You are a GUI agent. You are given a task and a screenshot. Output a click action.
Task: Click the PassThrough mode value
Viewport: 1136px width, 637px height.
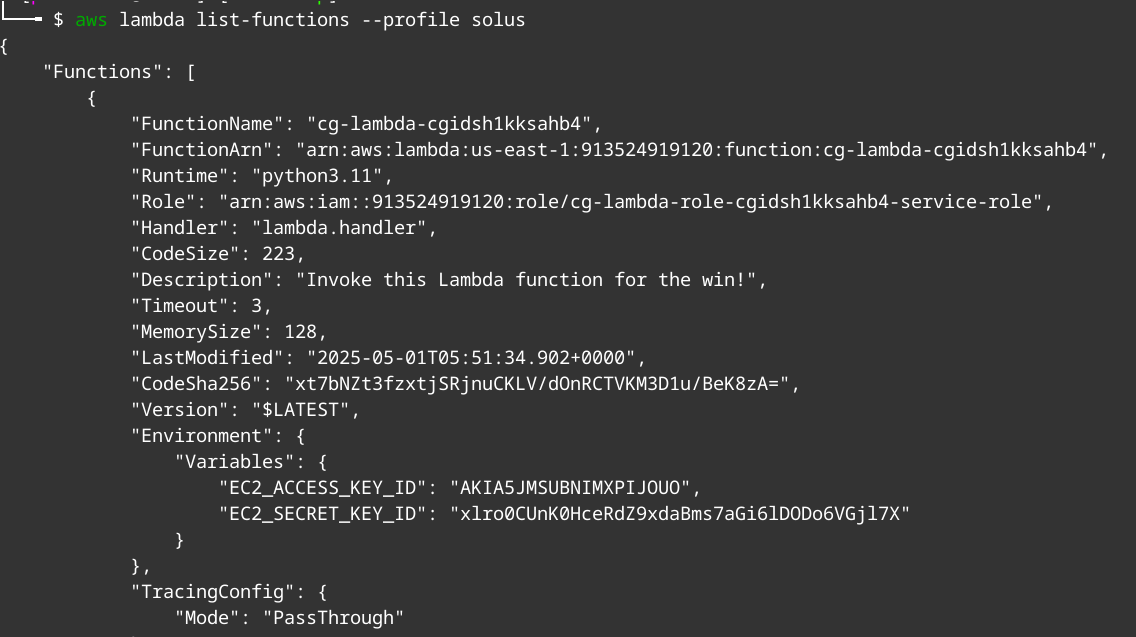(x=333, y=618)
